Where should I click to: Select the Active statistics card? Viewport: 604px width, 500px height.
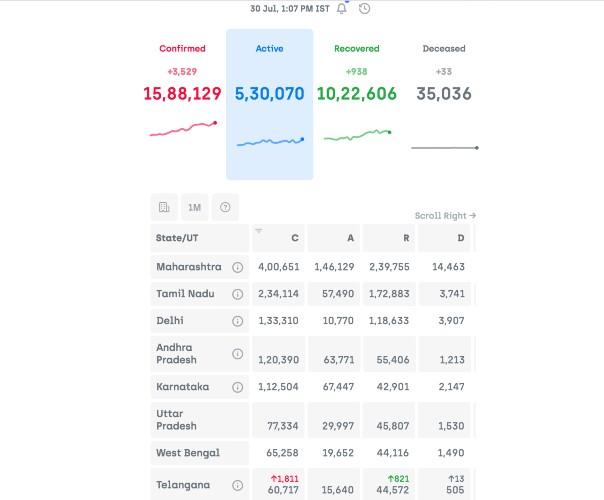point(269,103)
